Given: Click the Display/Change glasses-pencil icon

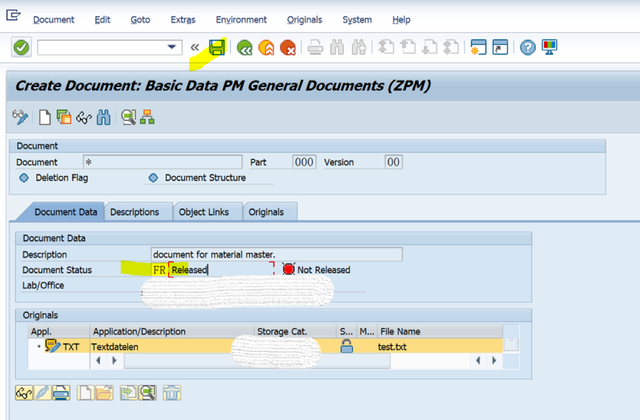Looking at the screenshot, I should pyautogui.click(x=20, y=118).
